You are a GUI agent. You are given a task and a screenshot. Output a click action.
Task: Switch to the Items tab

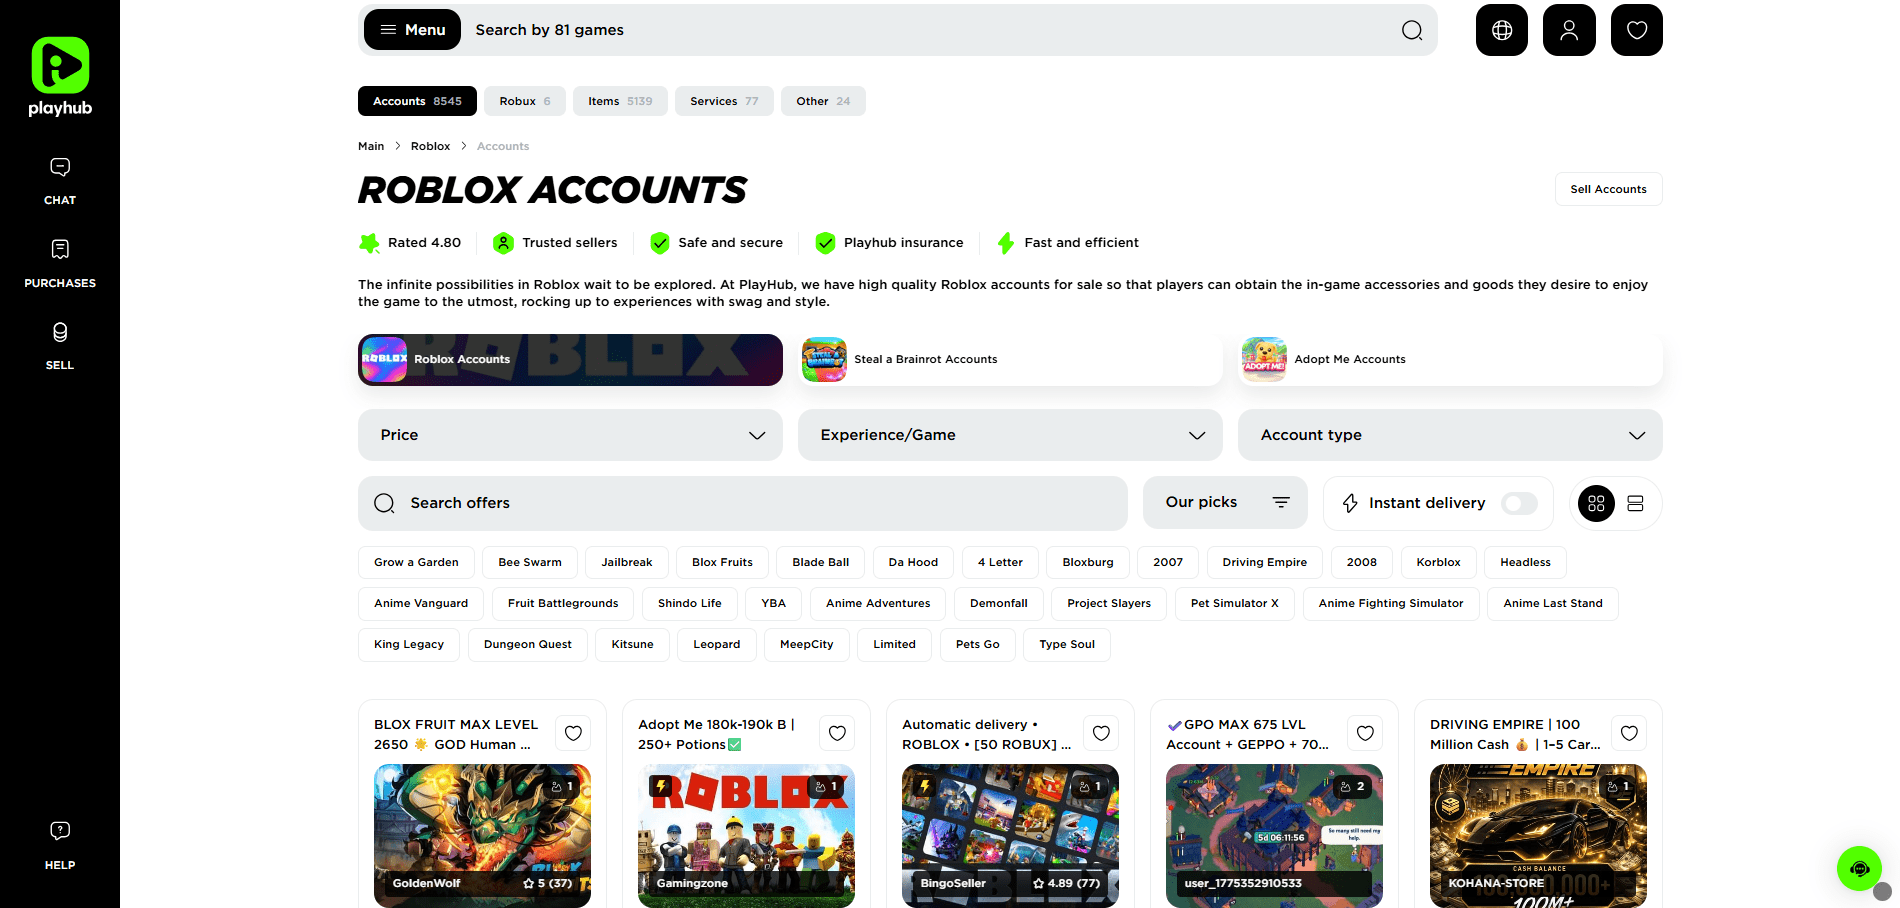pyautogui.click(x=619, y=101)
